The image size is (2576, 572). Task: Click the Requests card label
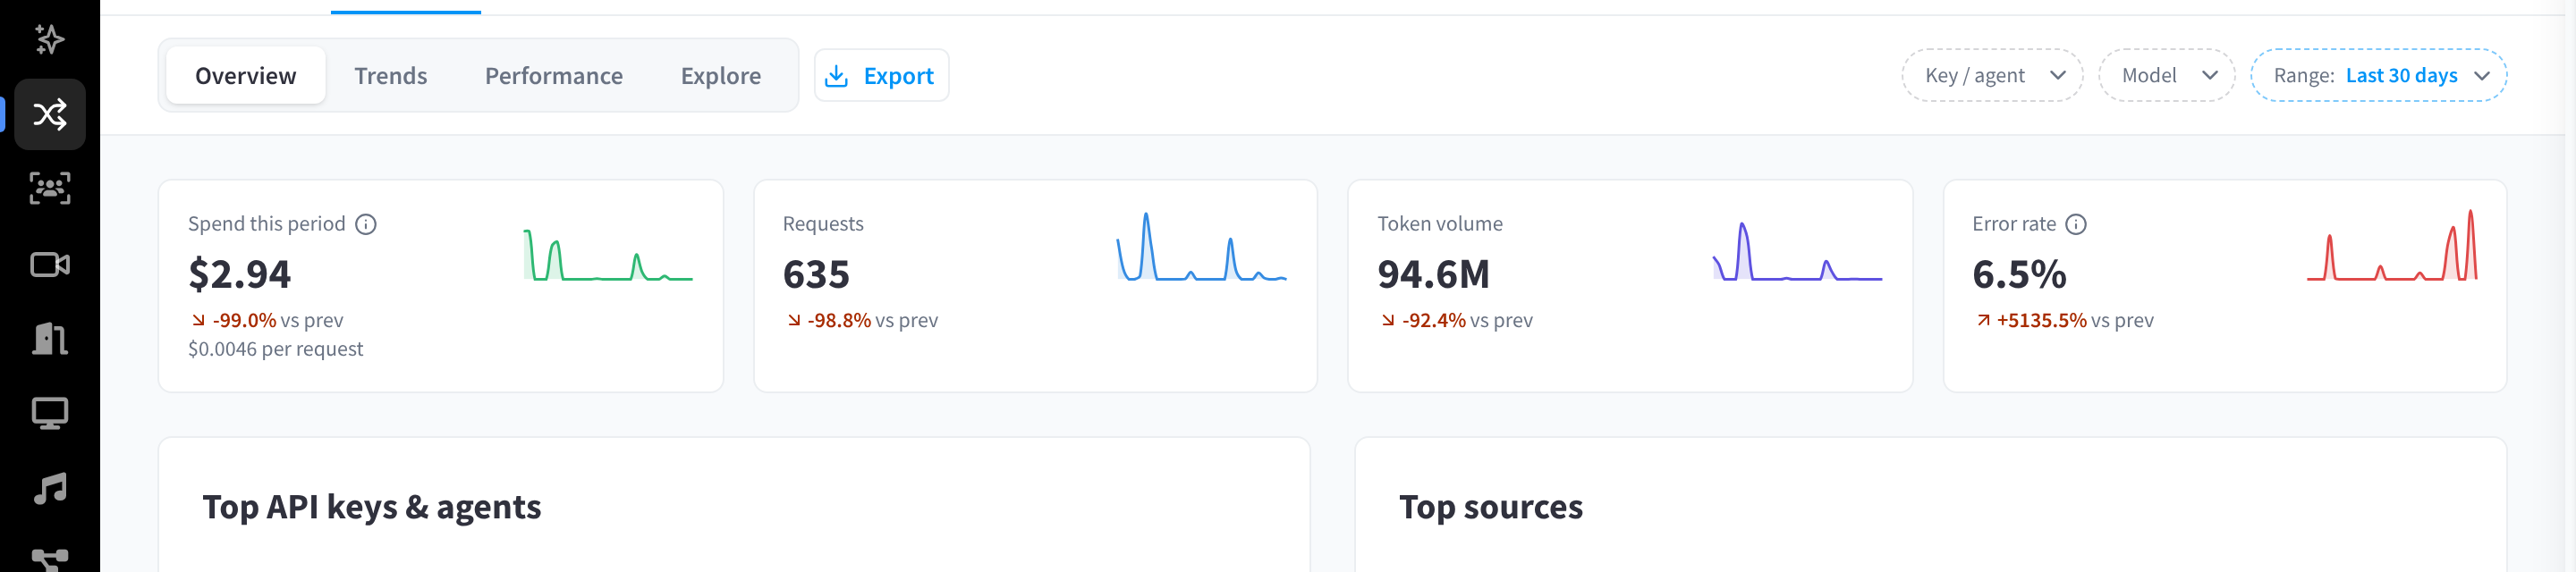(x=823, y=224)
